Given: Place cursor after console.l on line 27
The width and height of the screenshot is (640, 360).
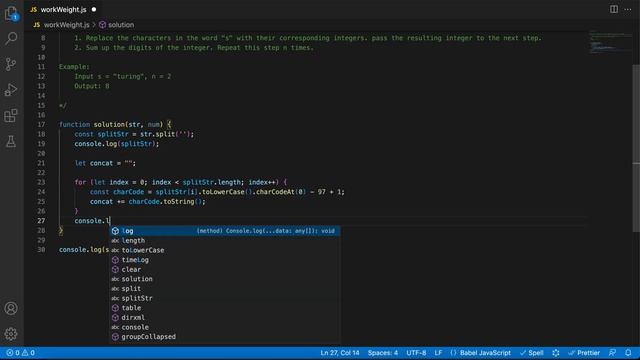Looking at the screenshot, I should click(x=111, y=221).
